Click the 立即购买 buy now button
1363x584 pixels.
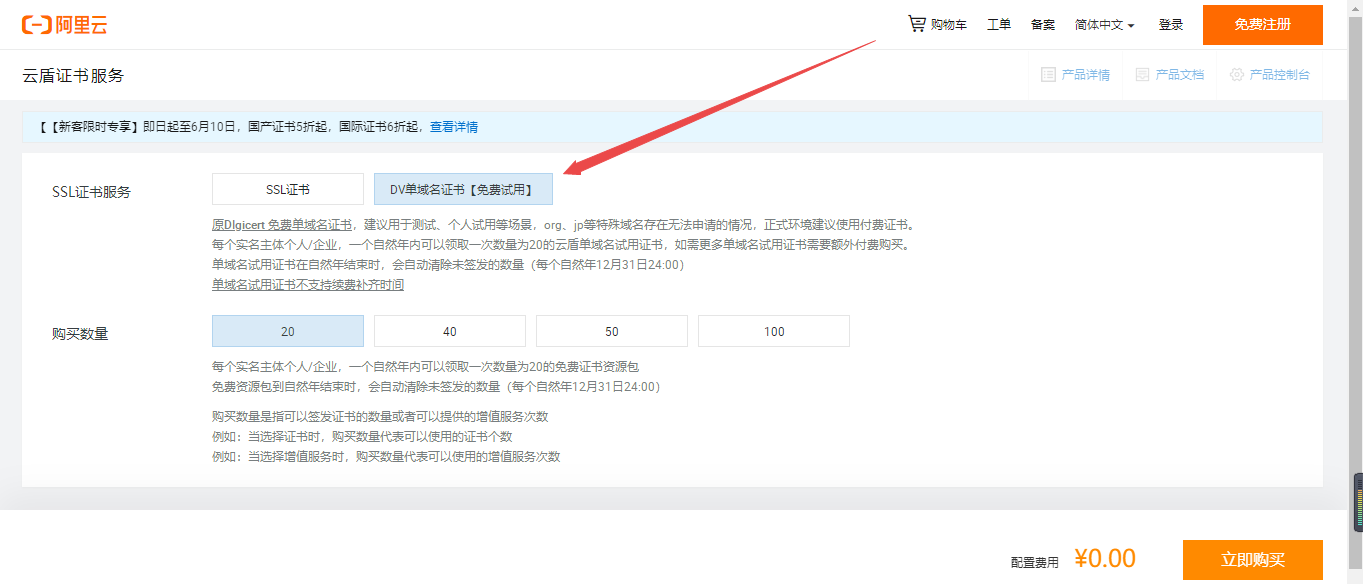tap(1252, 560)
